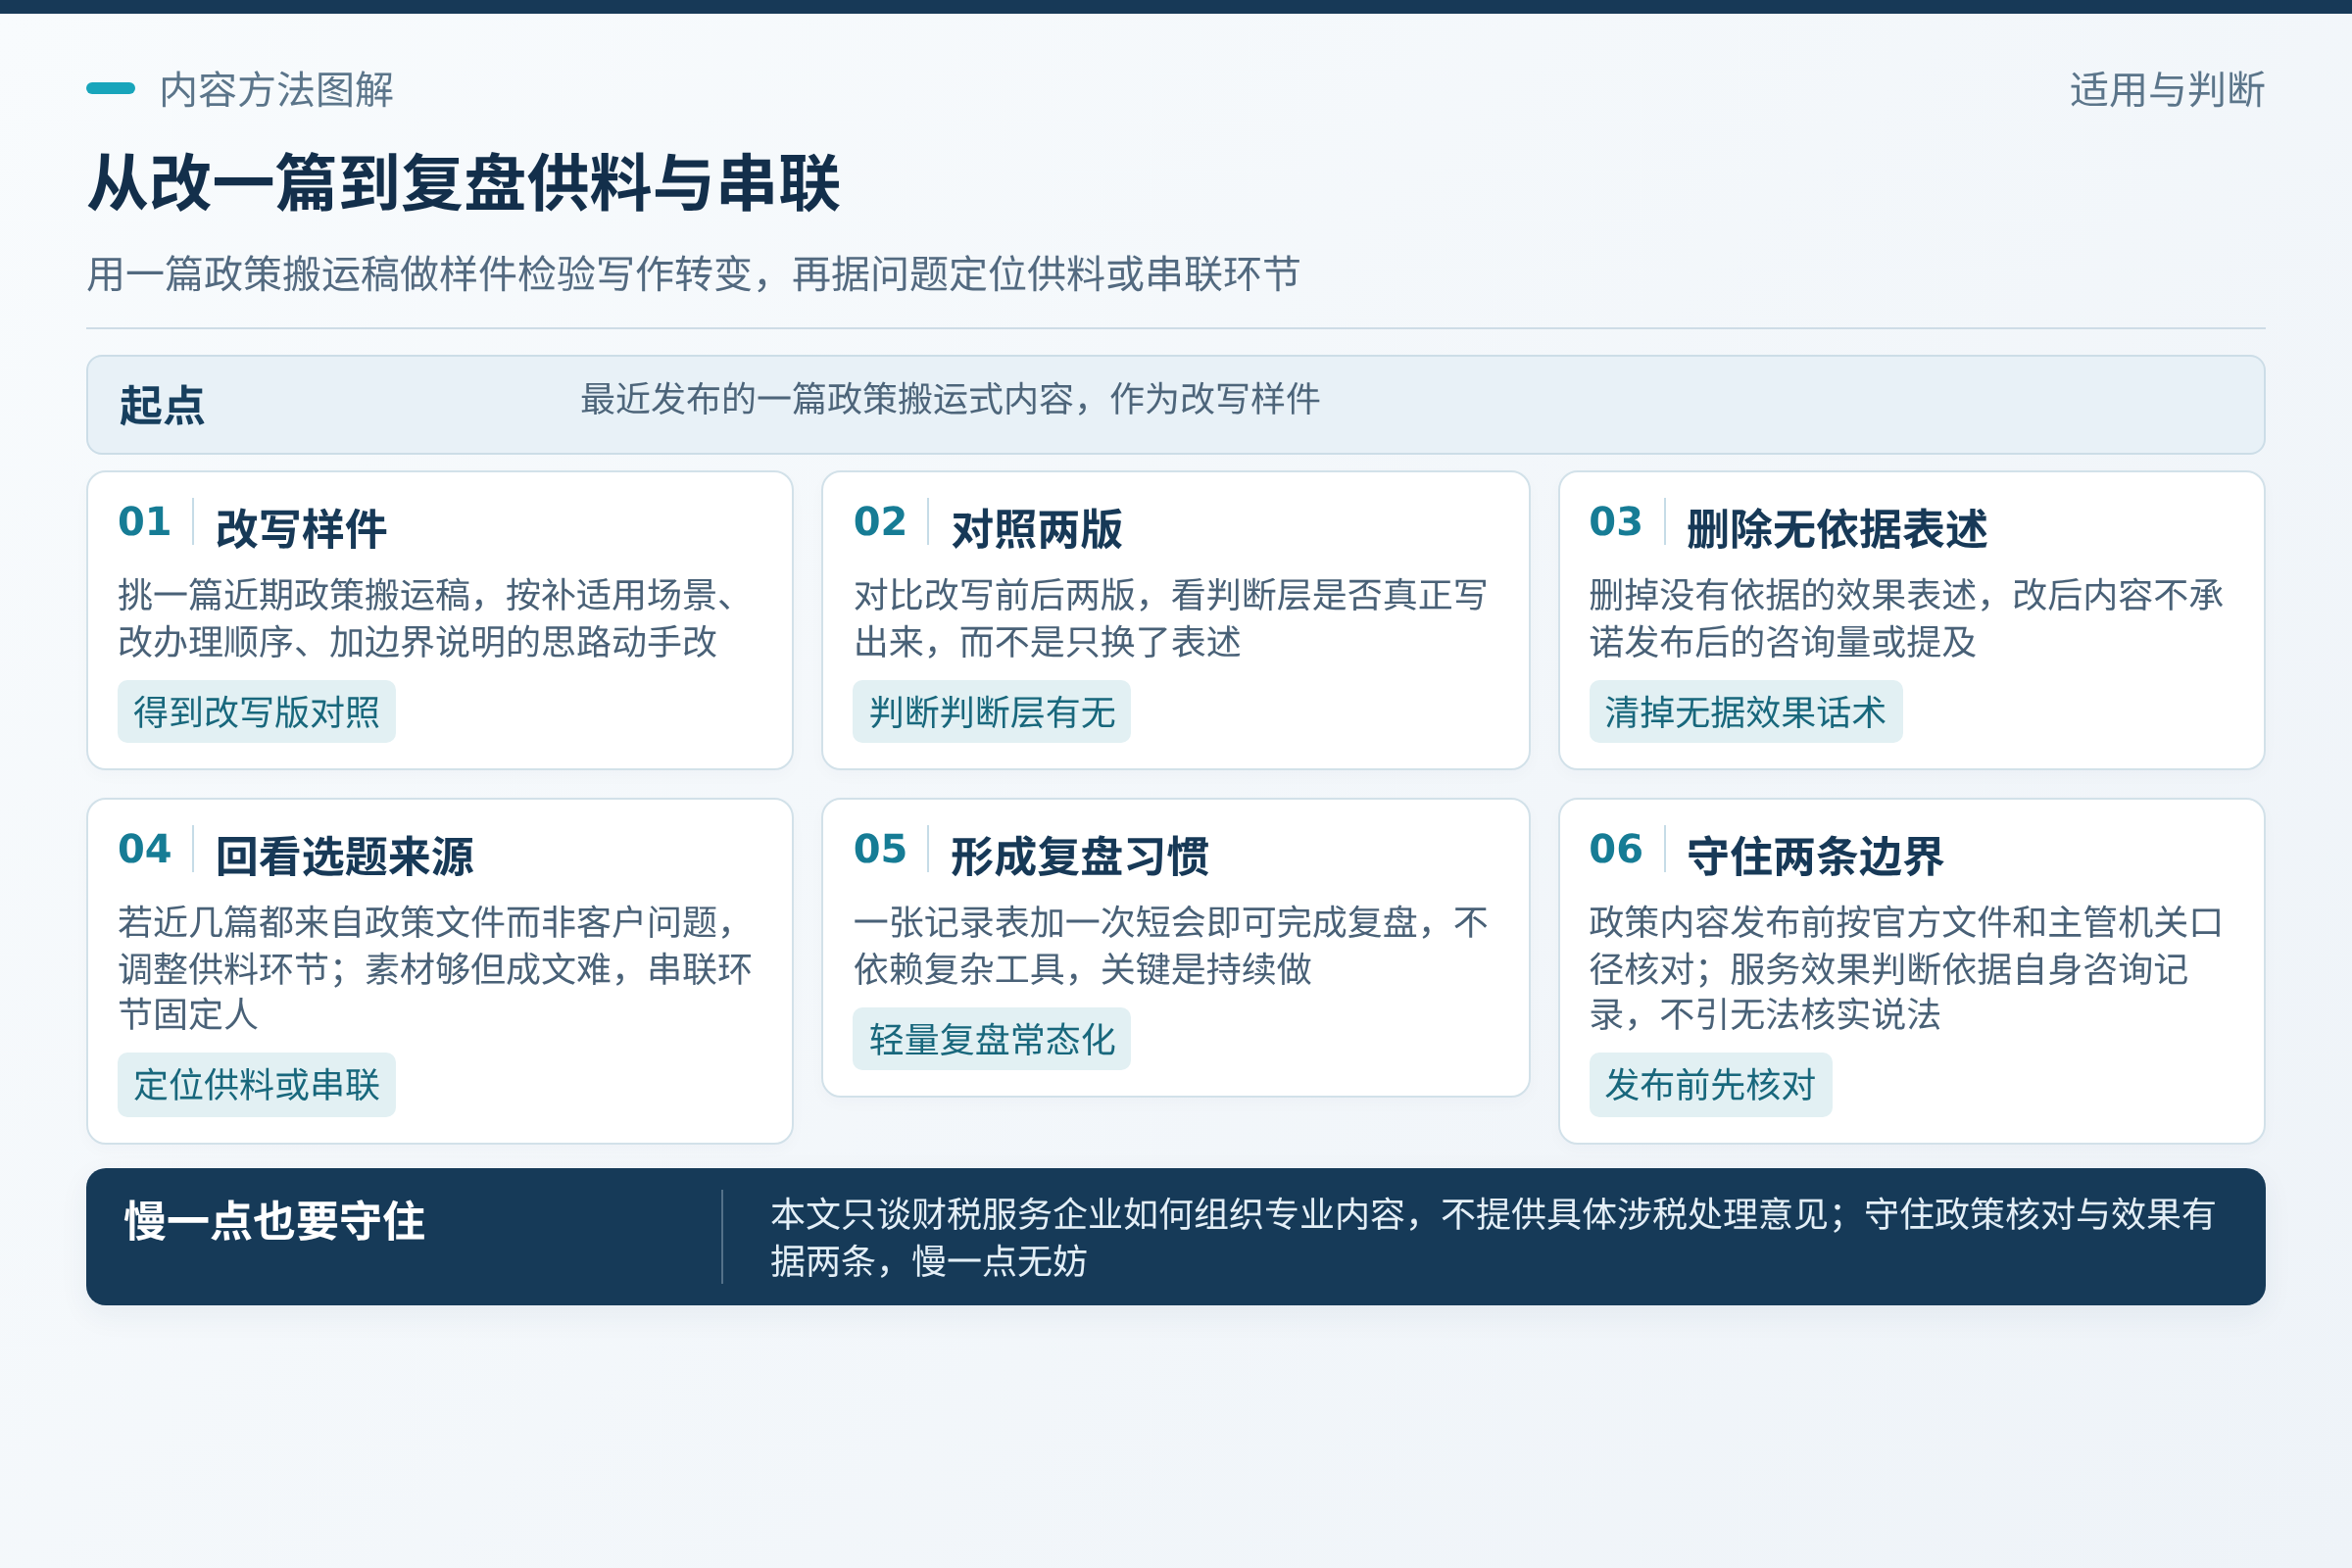Image resolution: width=2352 pixels, height=1568 pixels.
Task: Click the subtitle starting 用一篇政策搬运稿
Action: (x=693, y=273)
